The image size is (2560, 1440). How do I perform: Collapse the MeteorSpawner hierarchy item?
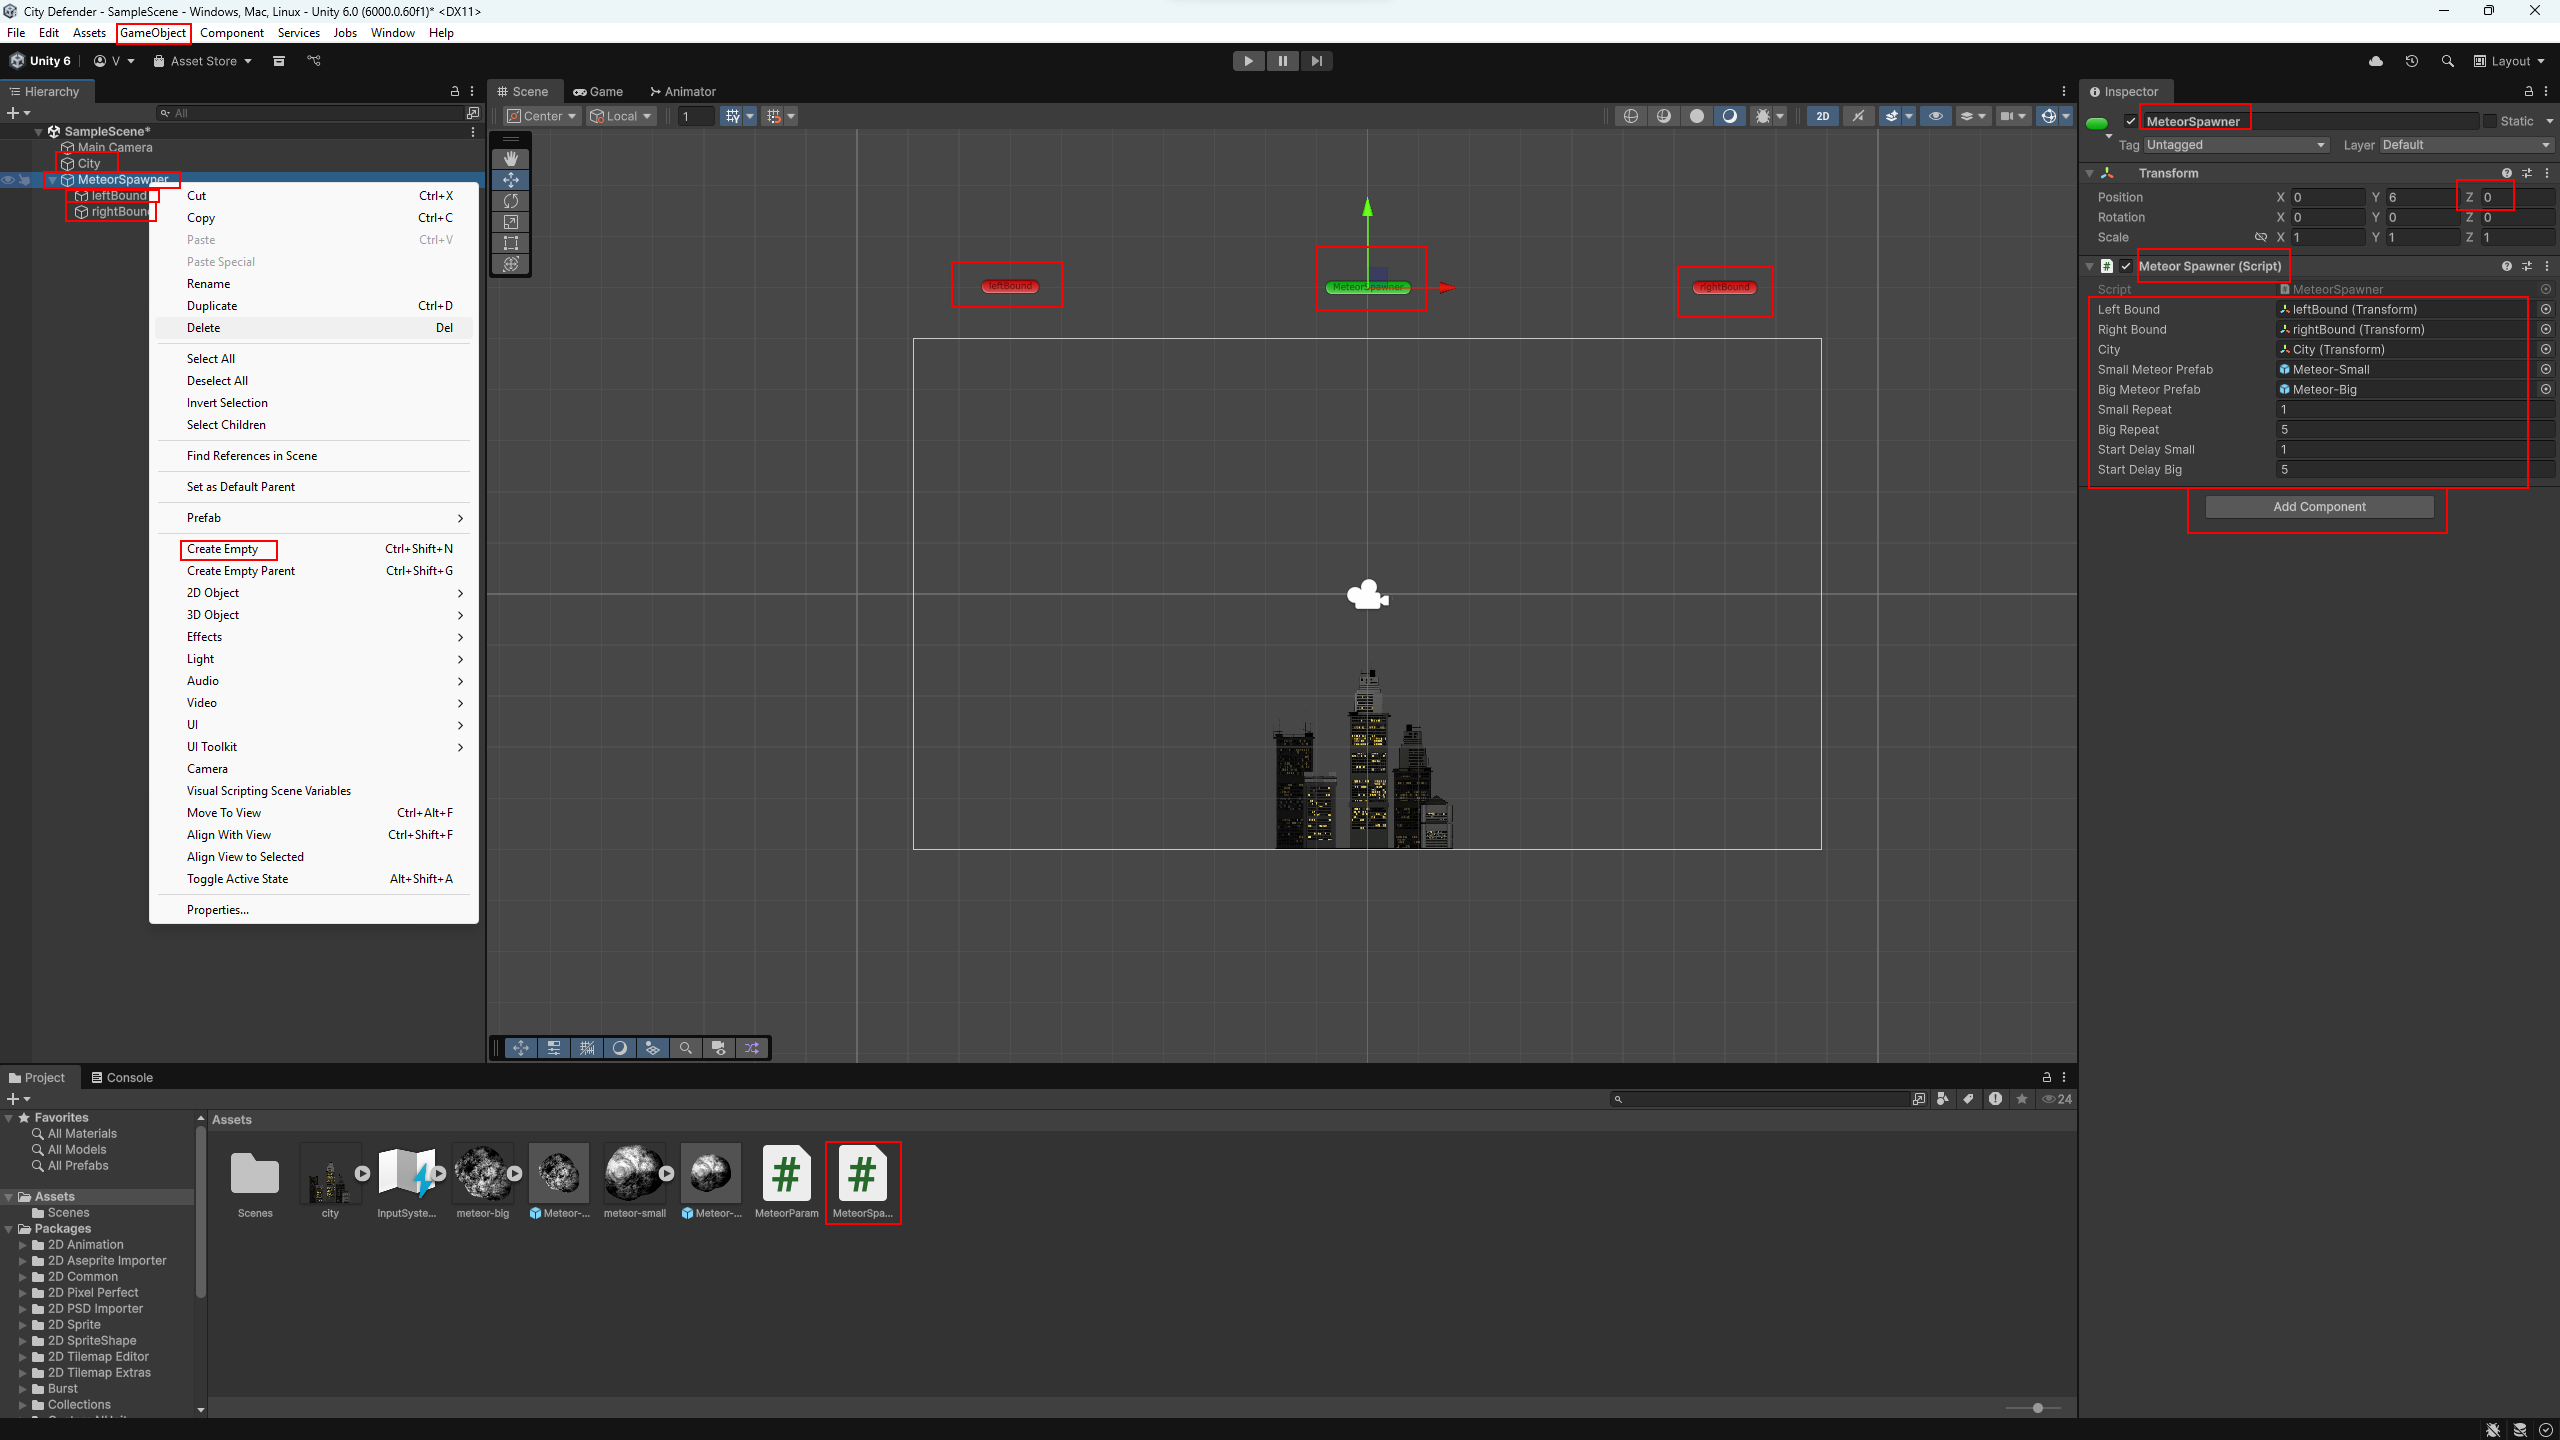52,180
